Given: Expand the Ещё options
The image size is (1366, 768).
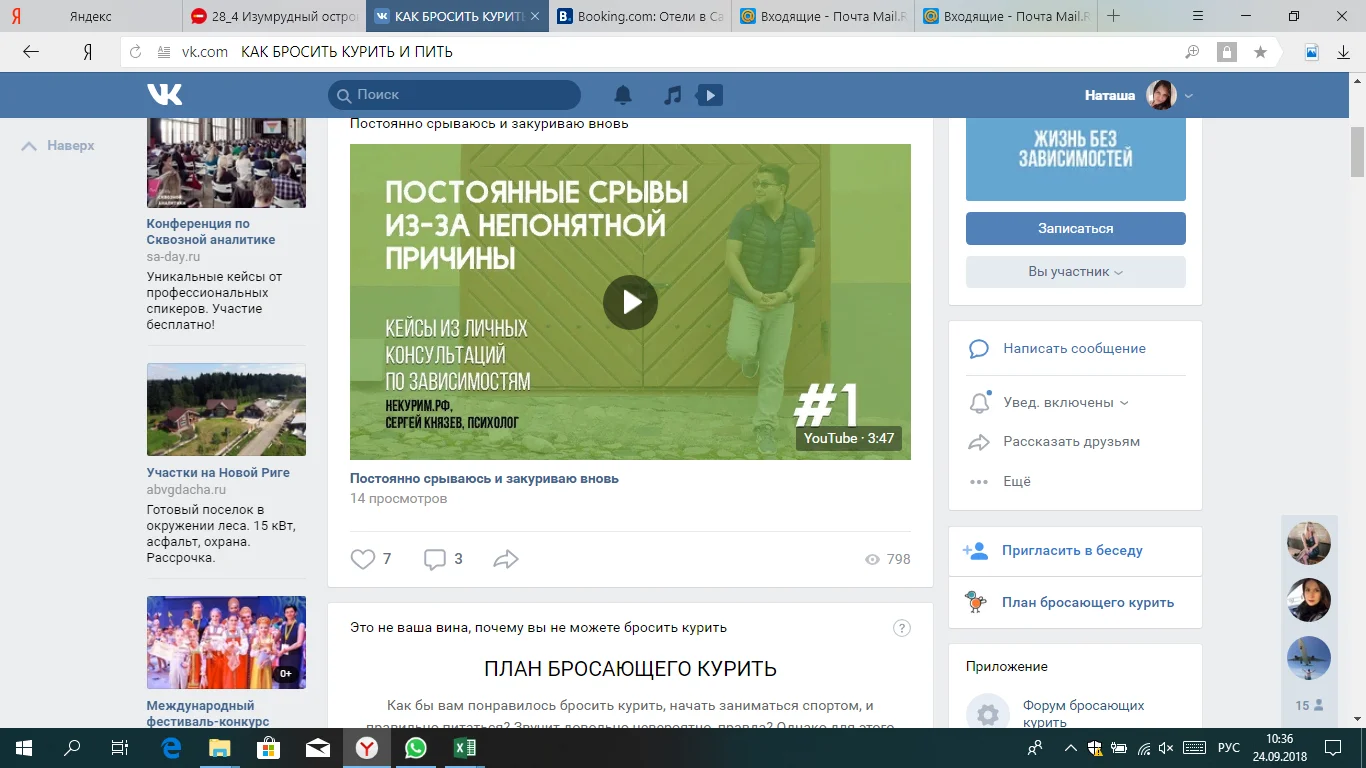Looking at the screenshot, I should click(x=1017, y=481).
